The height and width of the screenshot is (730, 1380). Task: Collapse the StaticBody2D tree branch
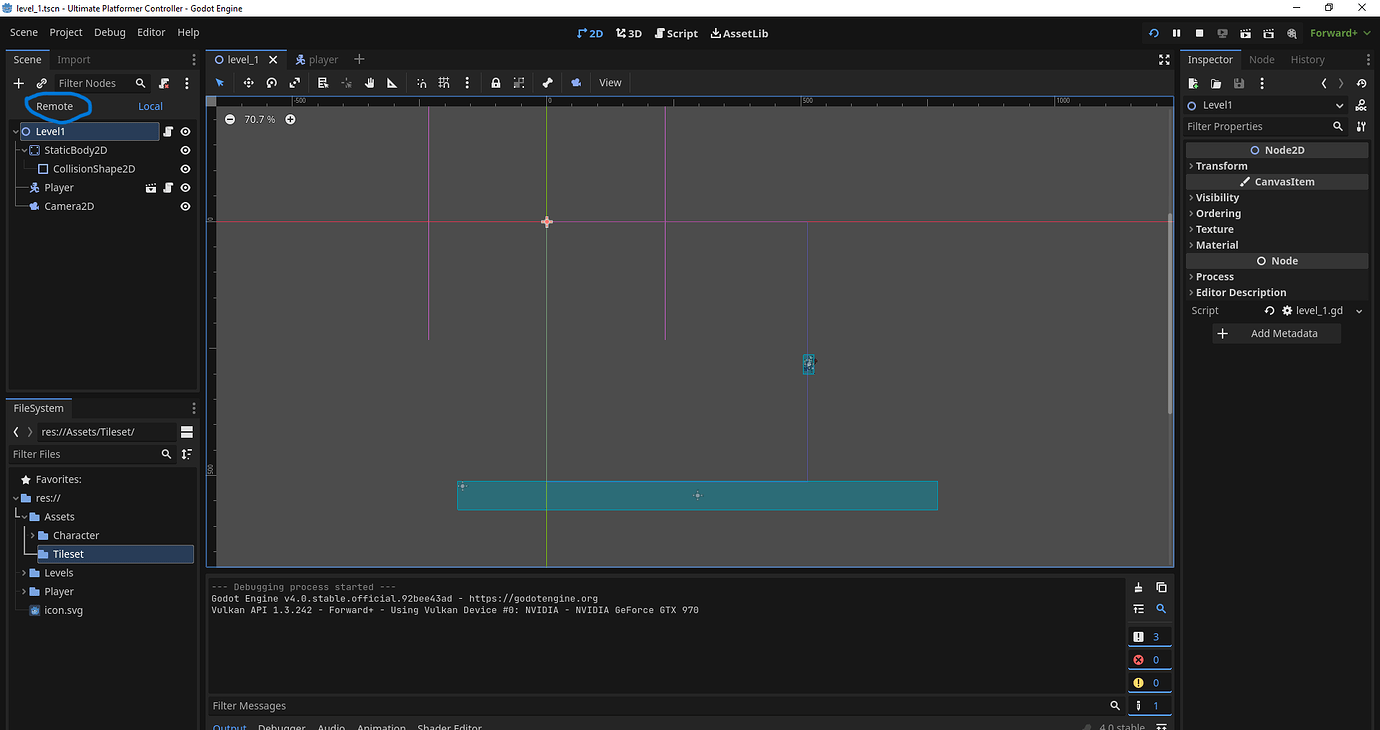[x=25, y=149]
